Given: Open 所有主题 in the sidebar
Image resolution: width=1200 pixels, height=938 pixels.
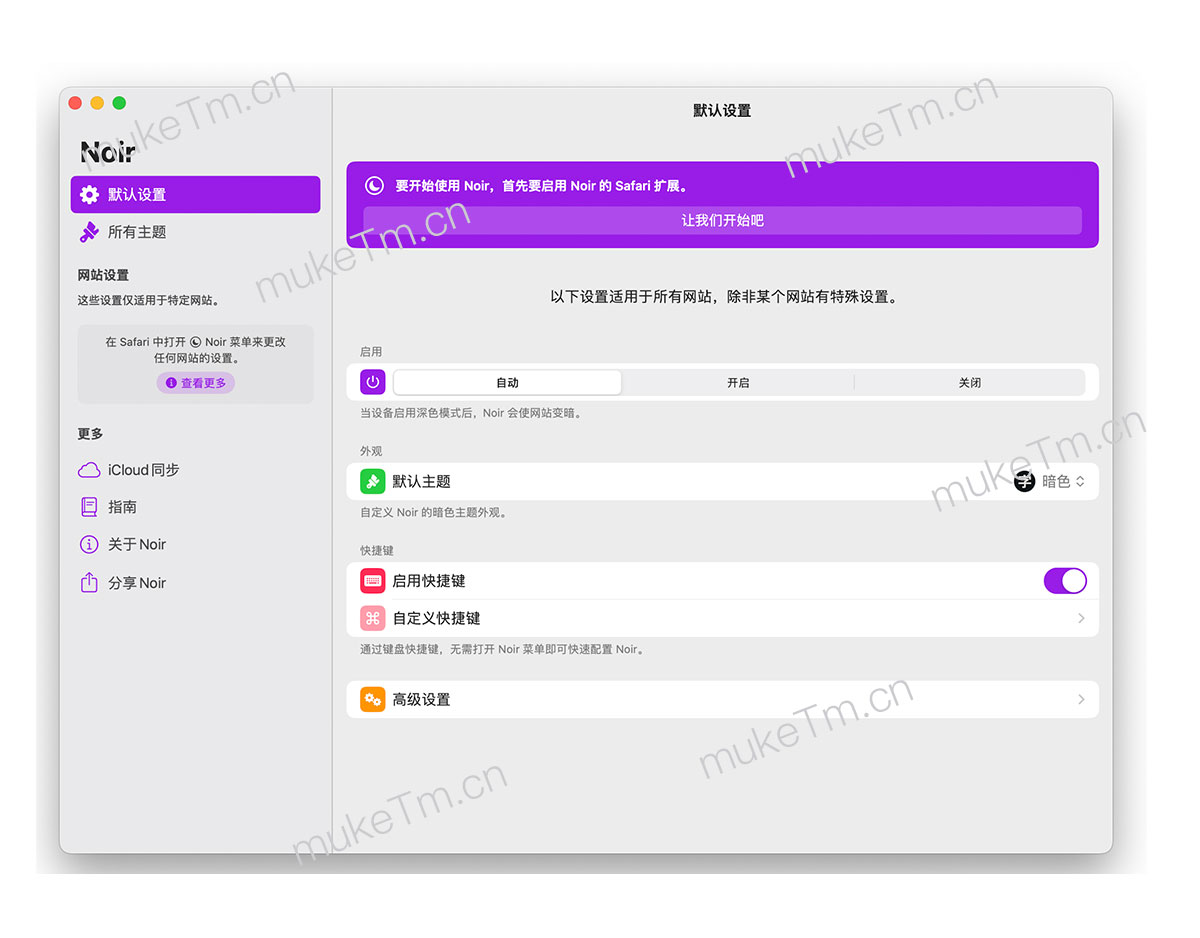Looking at the screenshot, I should pyautogui.click(x=195, y=232).
